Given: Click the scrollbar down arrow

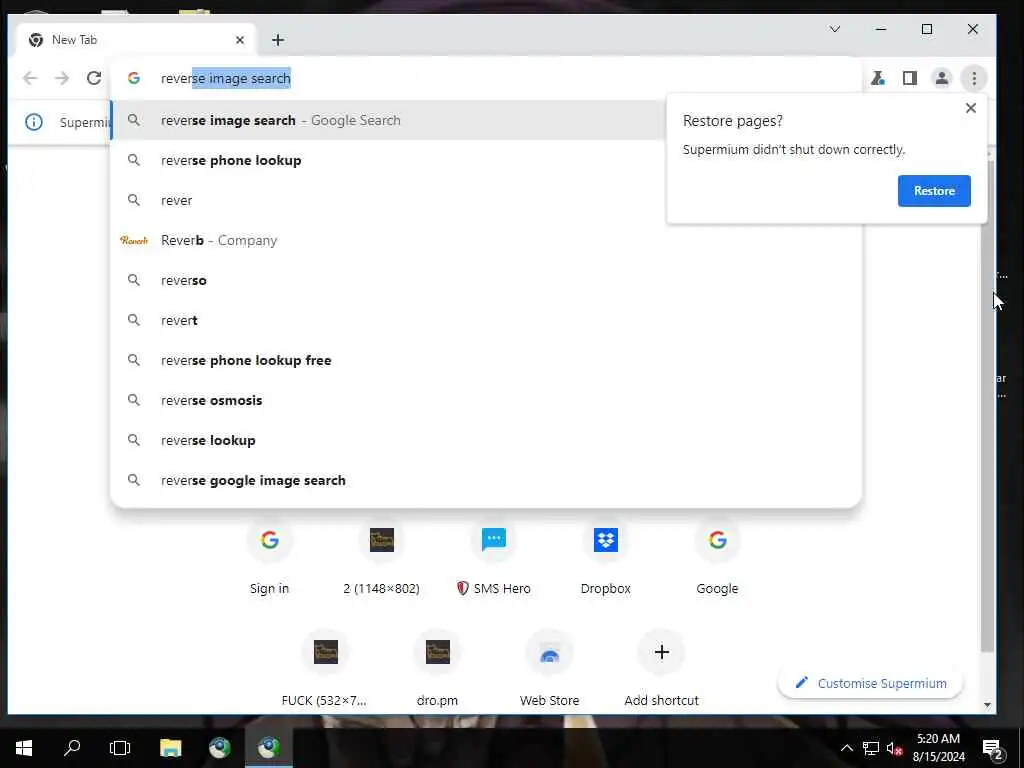Looking at the screenshot, I should [987, 705].
